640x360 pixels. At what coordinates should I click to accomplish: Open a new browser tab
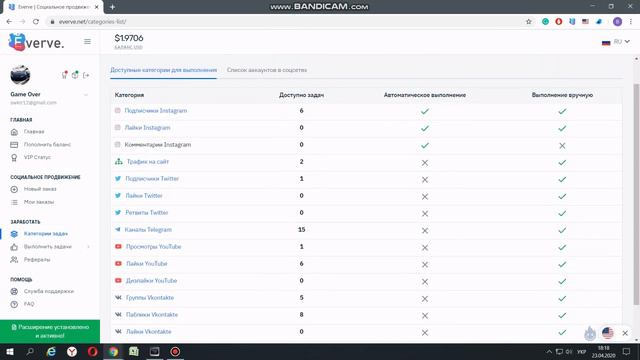(112, 7)
